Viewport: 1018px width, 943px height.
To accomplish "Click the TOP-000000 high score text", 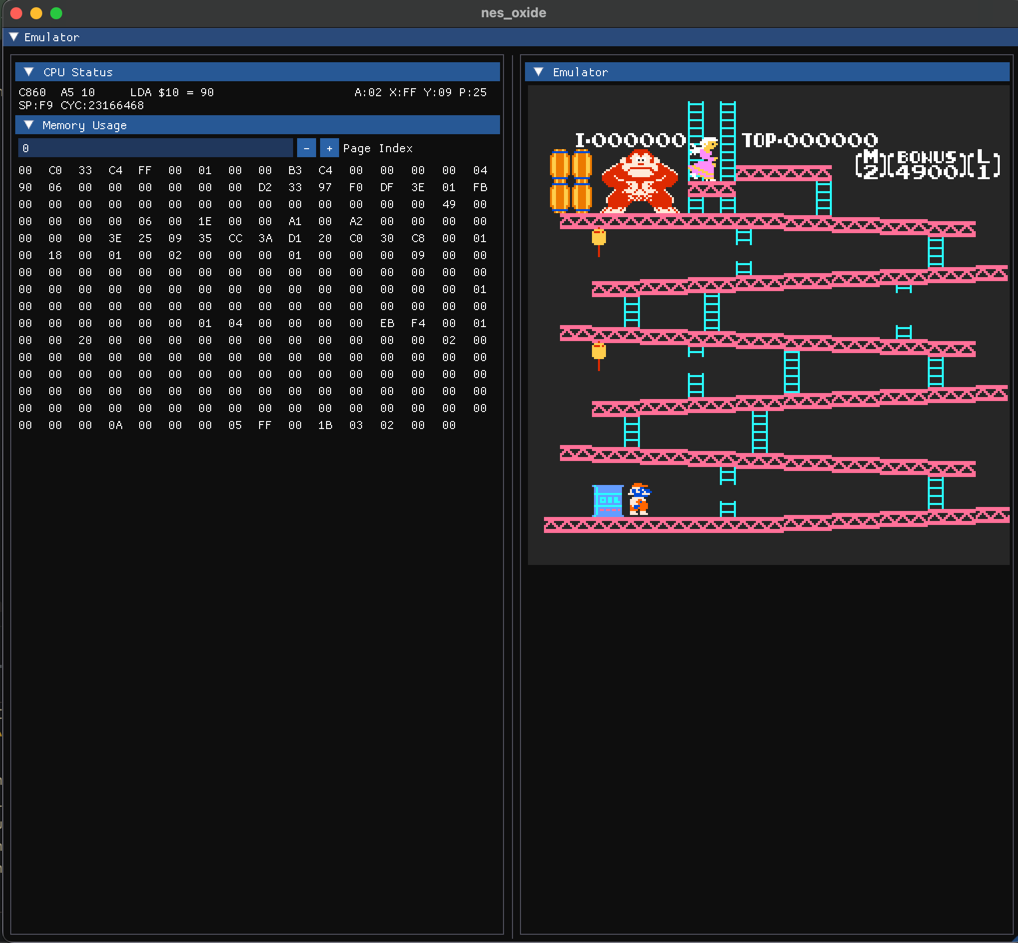I will coord(810,140).
